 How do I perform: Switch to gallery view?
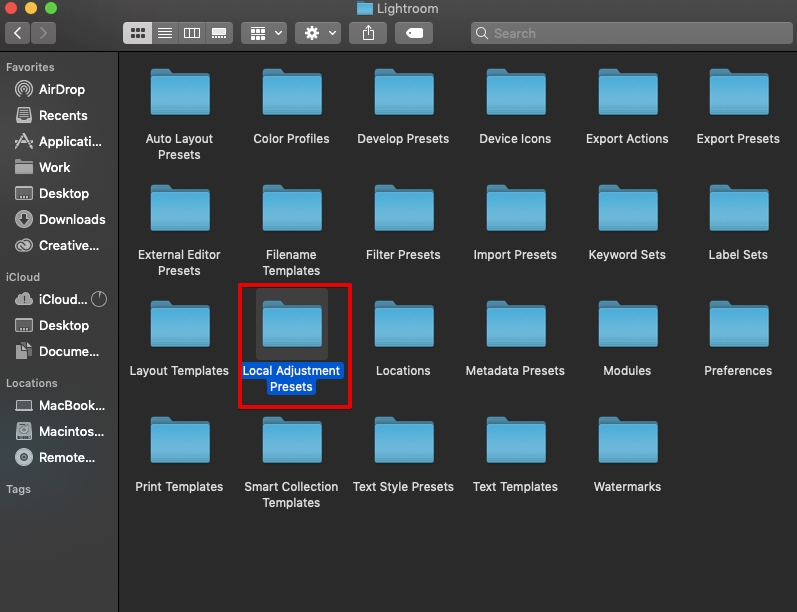coord(219,33)
